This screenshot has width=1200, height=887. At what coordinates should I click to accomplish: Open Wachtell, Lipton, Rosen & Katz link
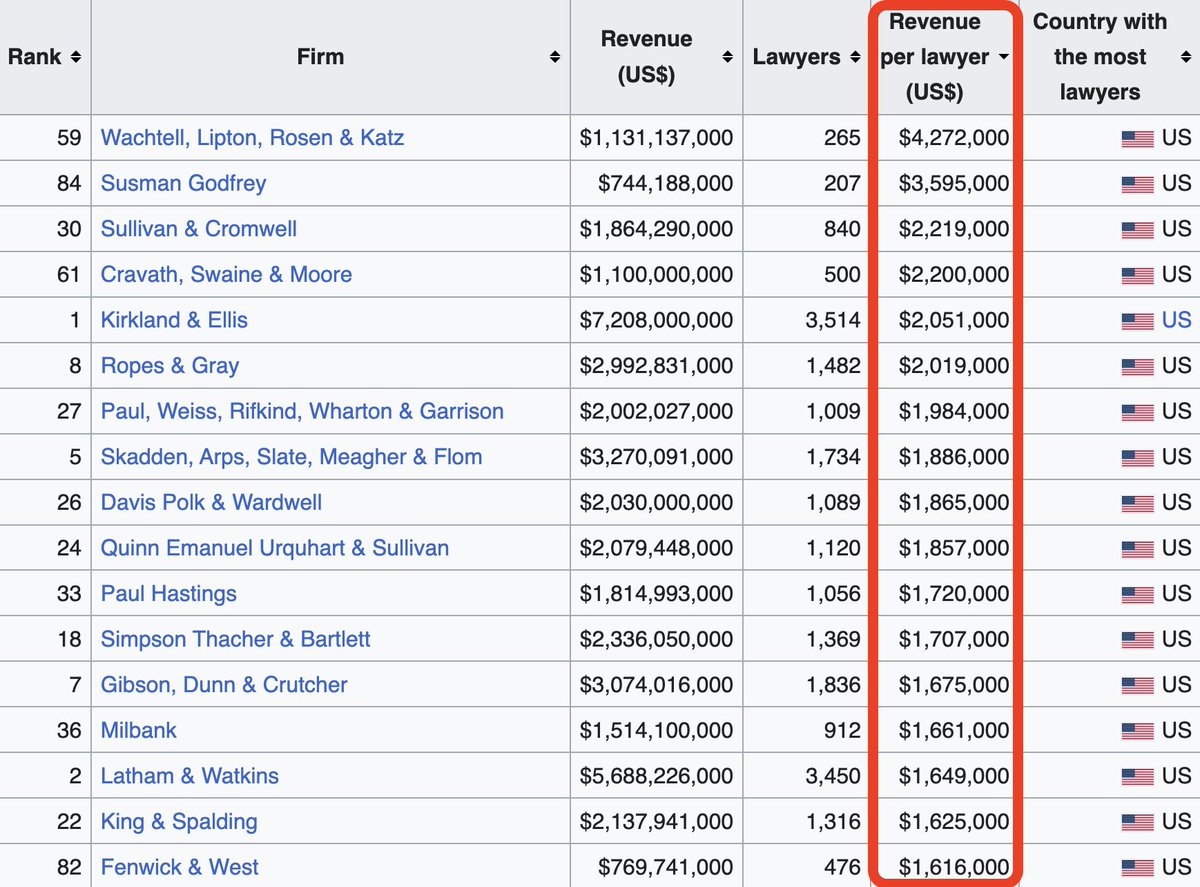tap(252, 137)
